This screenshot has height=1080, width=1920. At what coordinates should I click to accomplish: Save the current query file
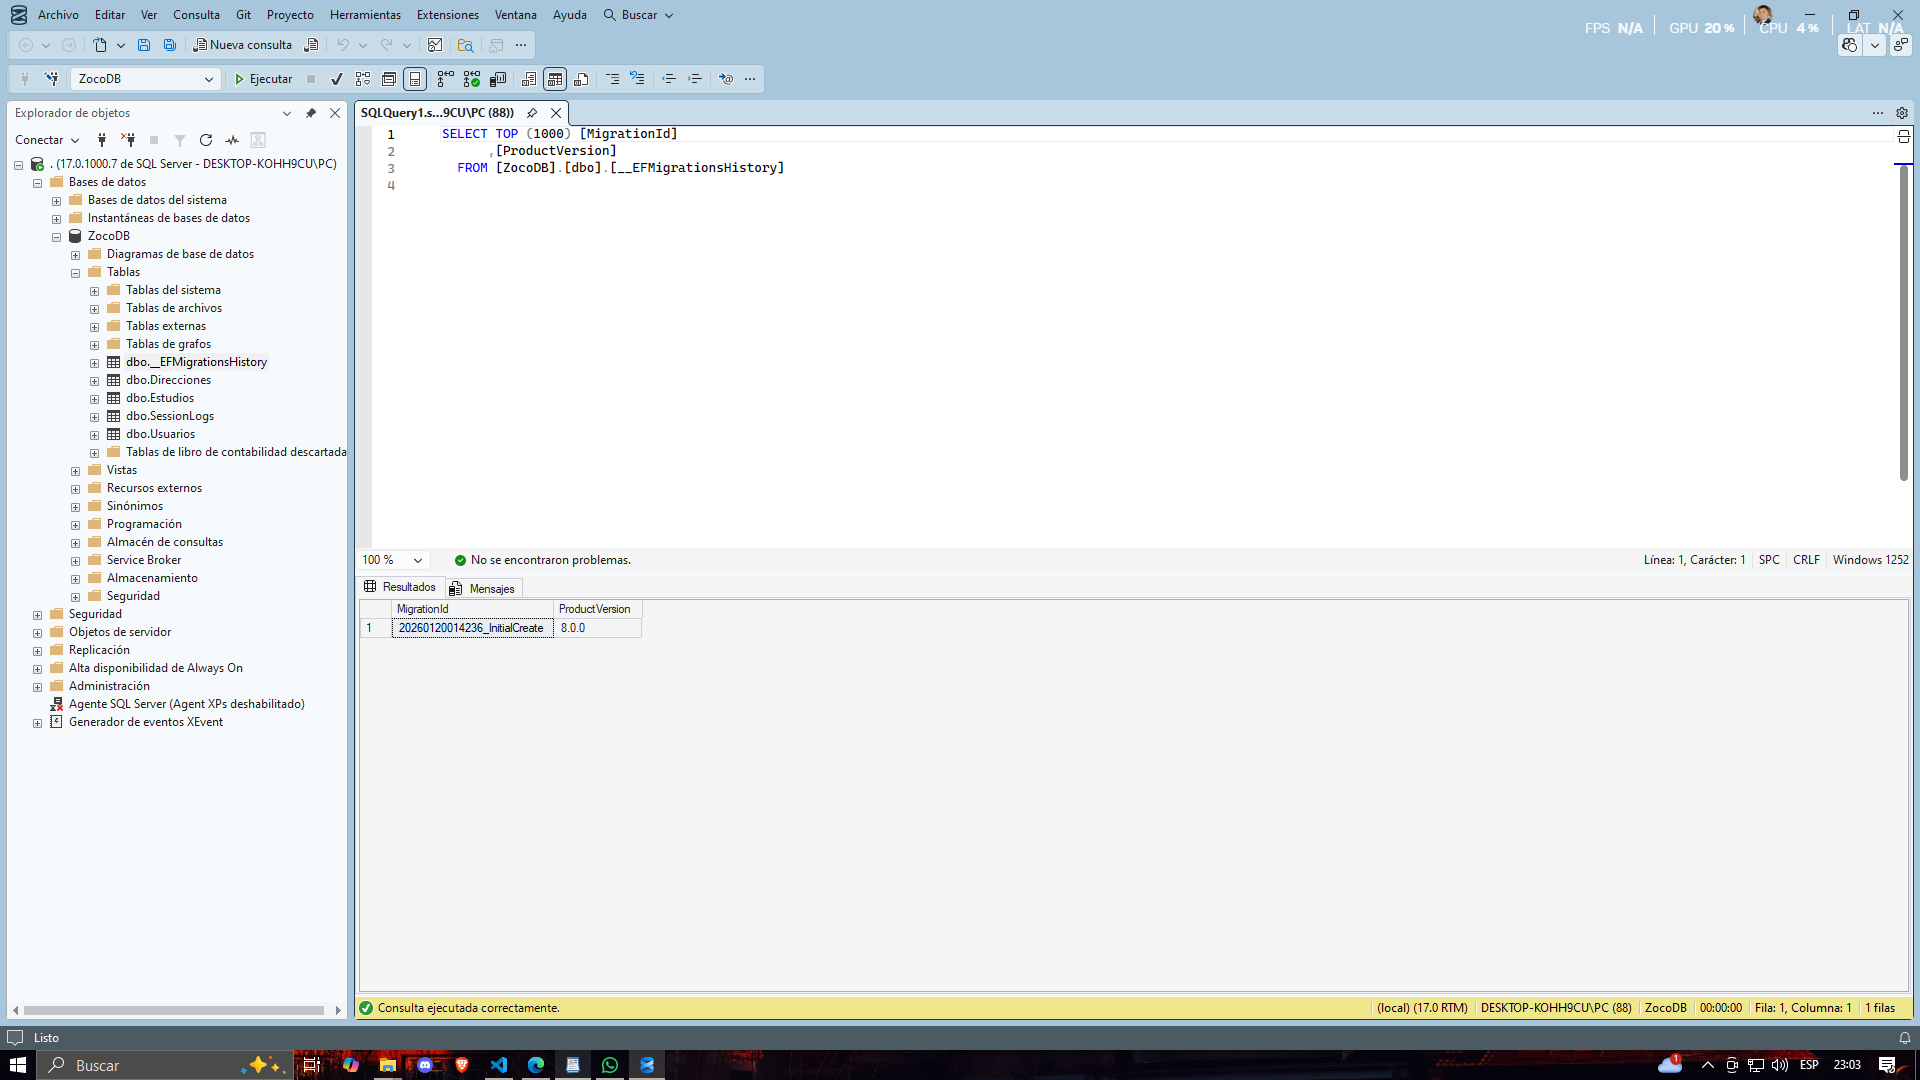144,45
